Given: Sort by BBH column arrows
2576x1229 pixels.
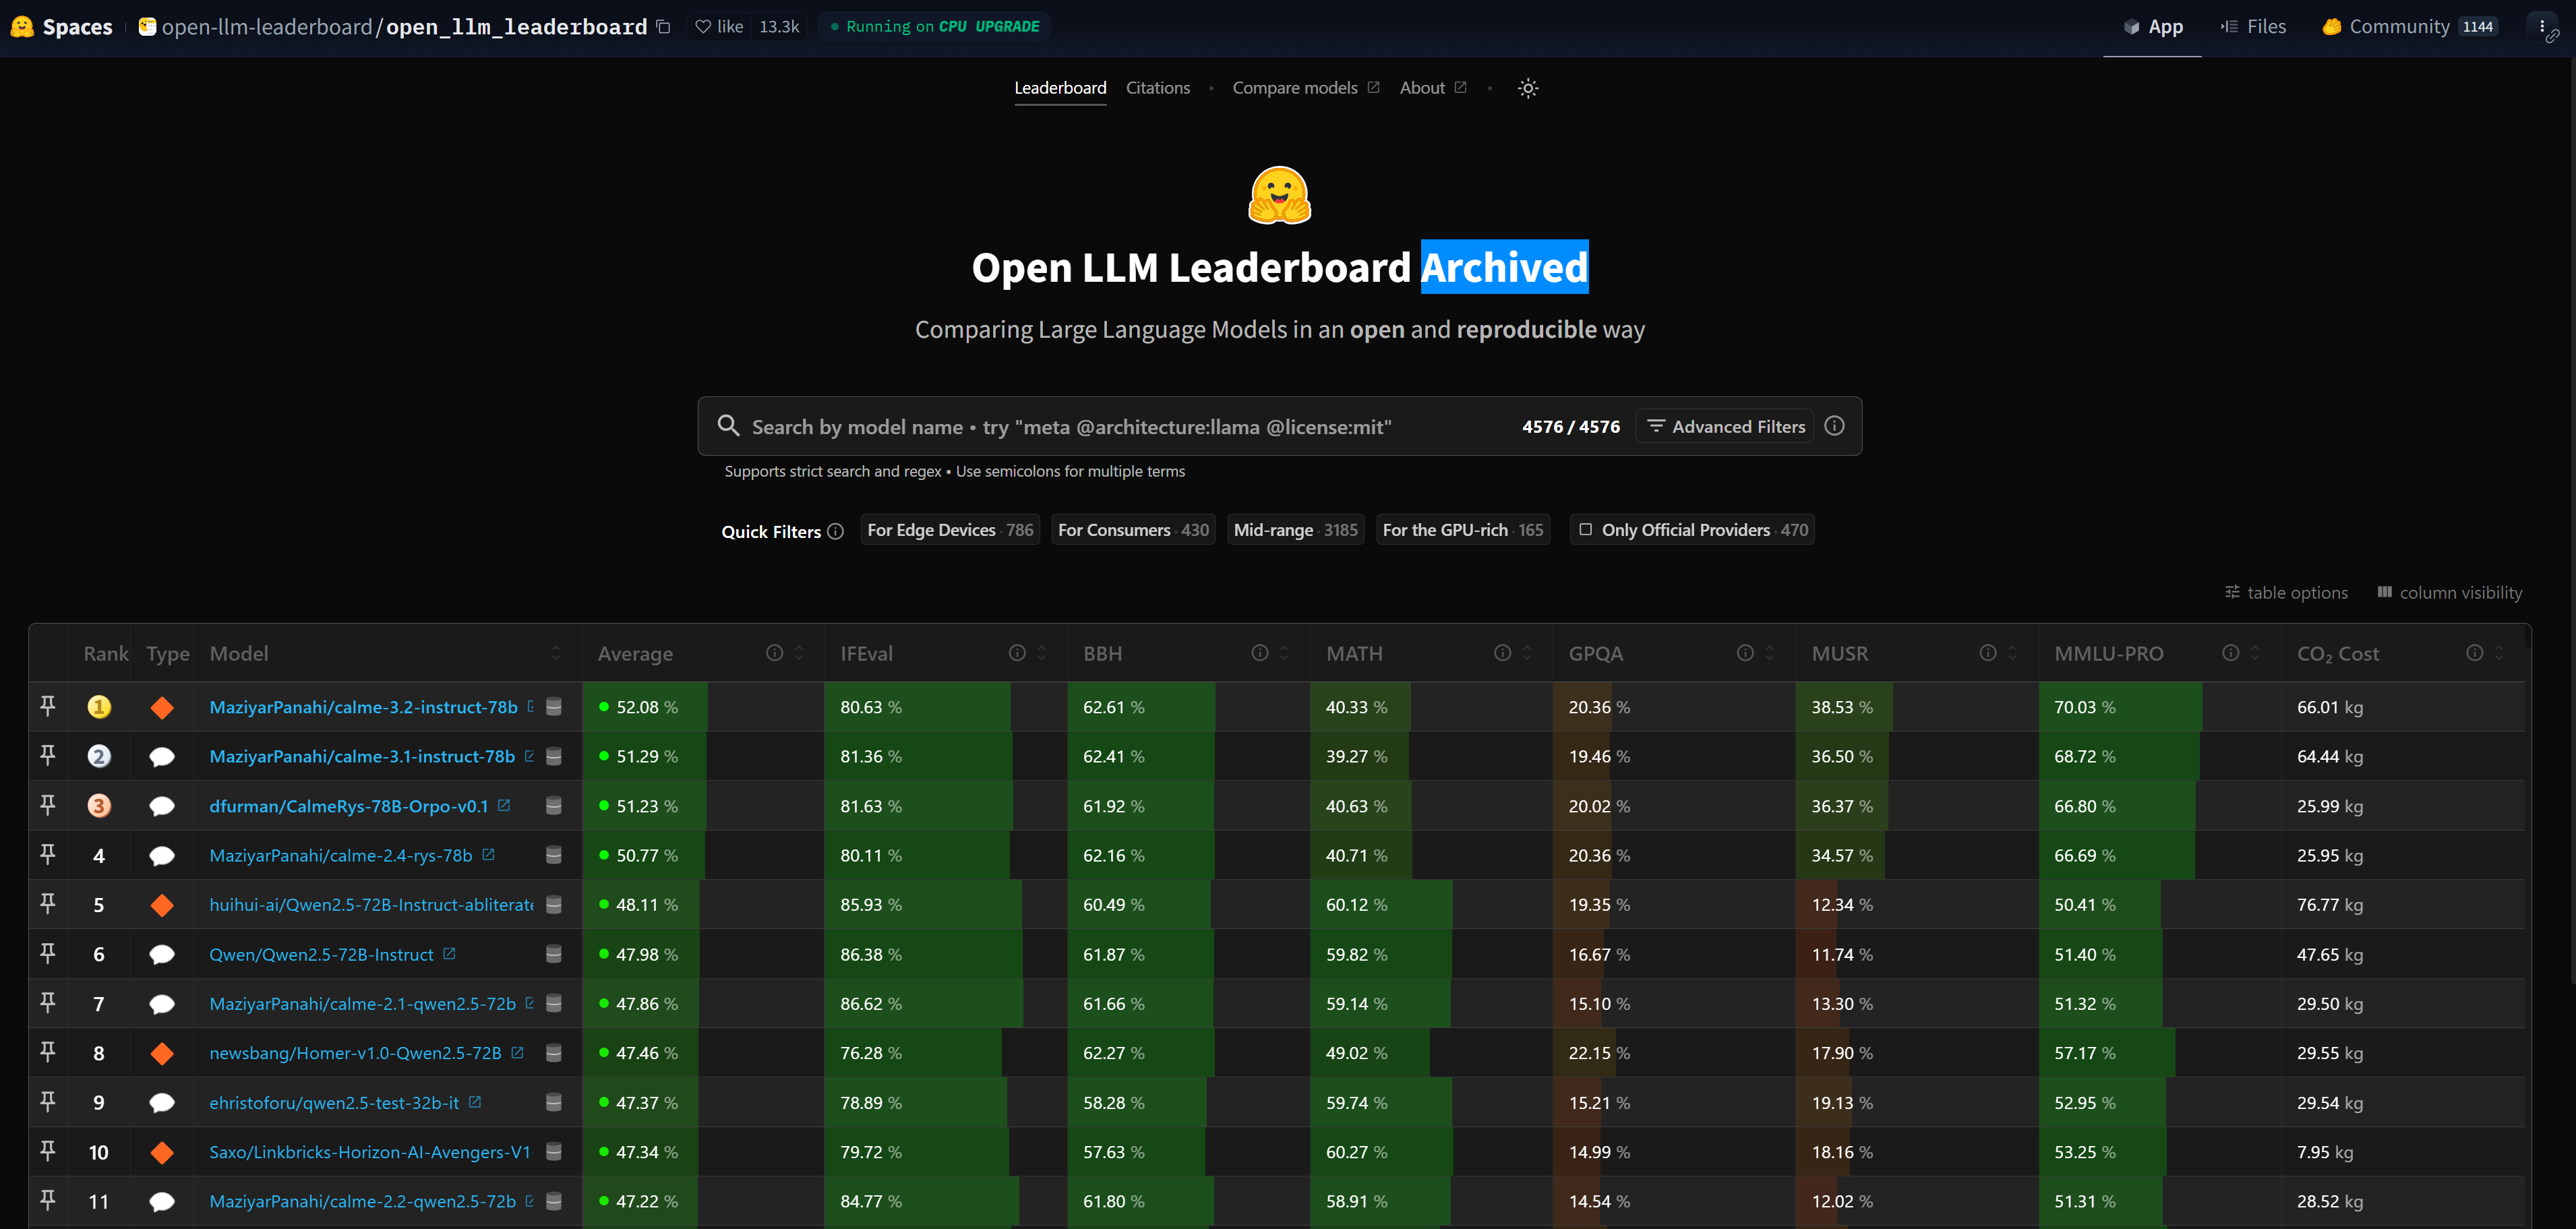Looking at the screenshot, I should pyautogui.click(x=1285, y=653).
